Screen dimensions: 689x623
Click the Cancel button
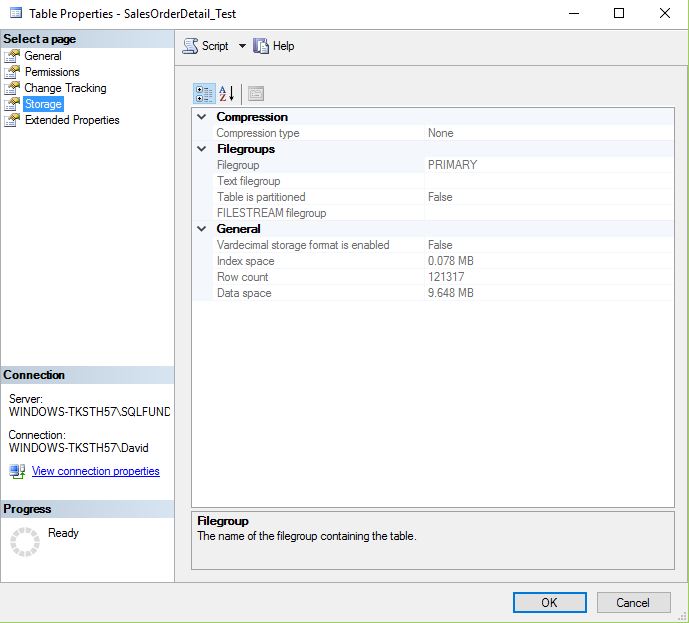pos(633,602)
